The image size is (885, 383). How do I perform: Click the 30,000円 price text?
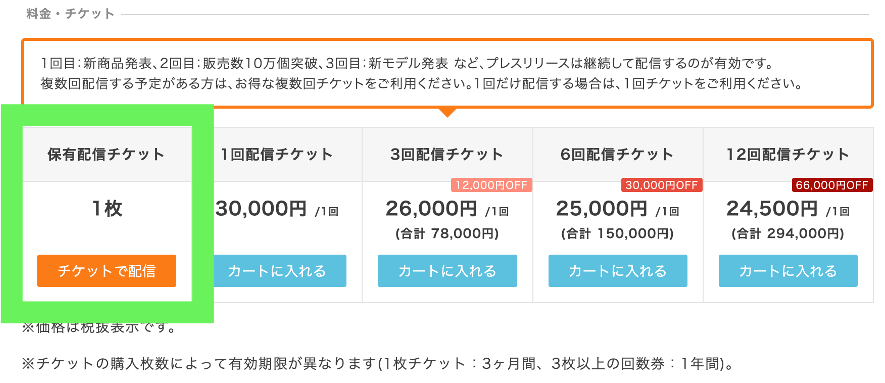[x=261, y=209]
